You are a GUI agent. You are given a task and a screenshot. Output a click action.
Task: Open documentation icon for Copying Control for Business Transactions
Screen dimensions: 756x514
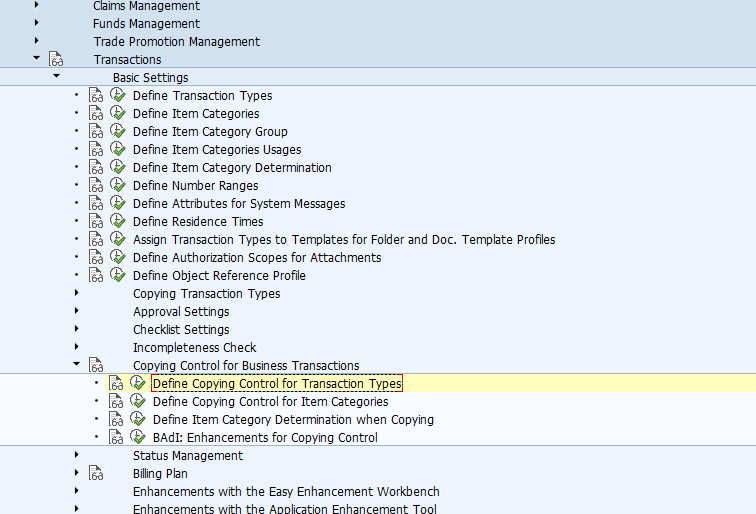point(96,365)
